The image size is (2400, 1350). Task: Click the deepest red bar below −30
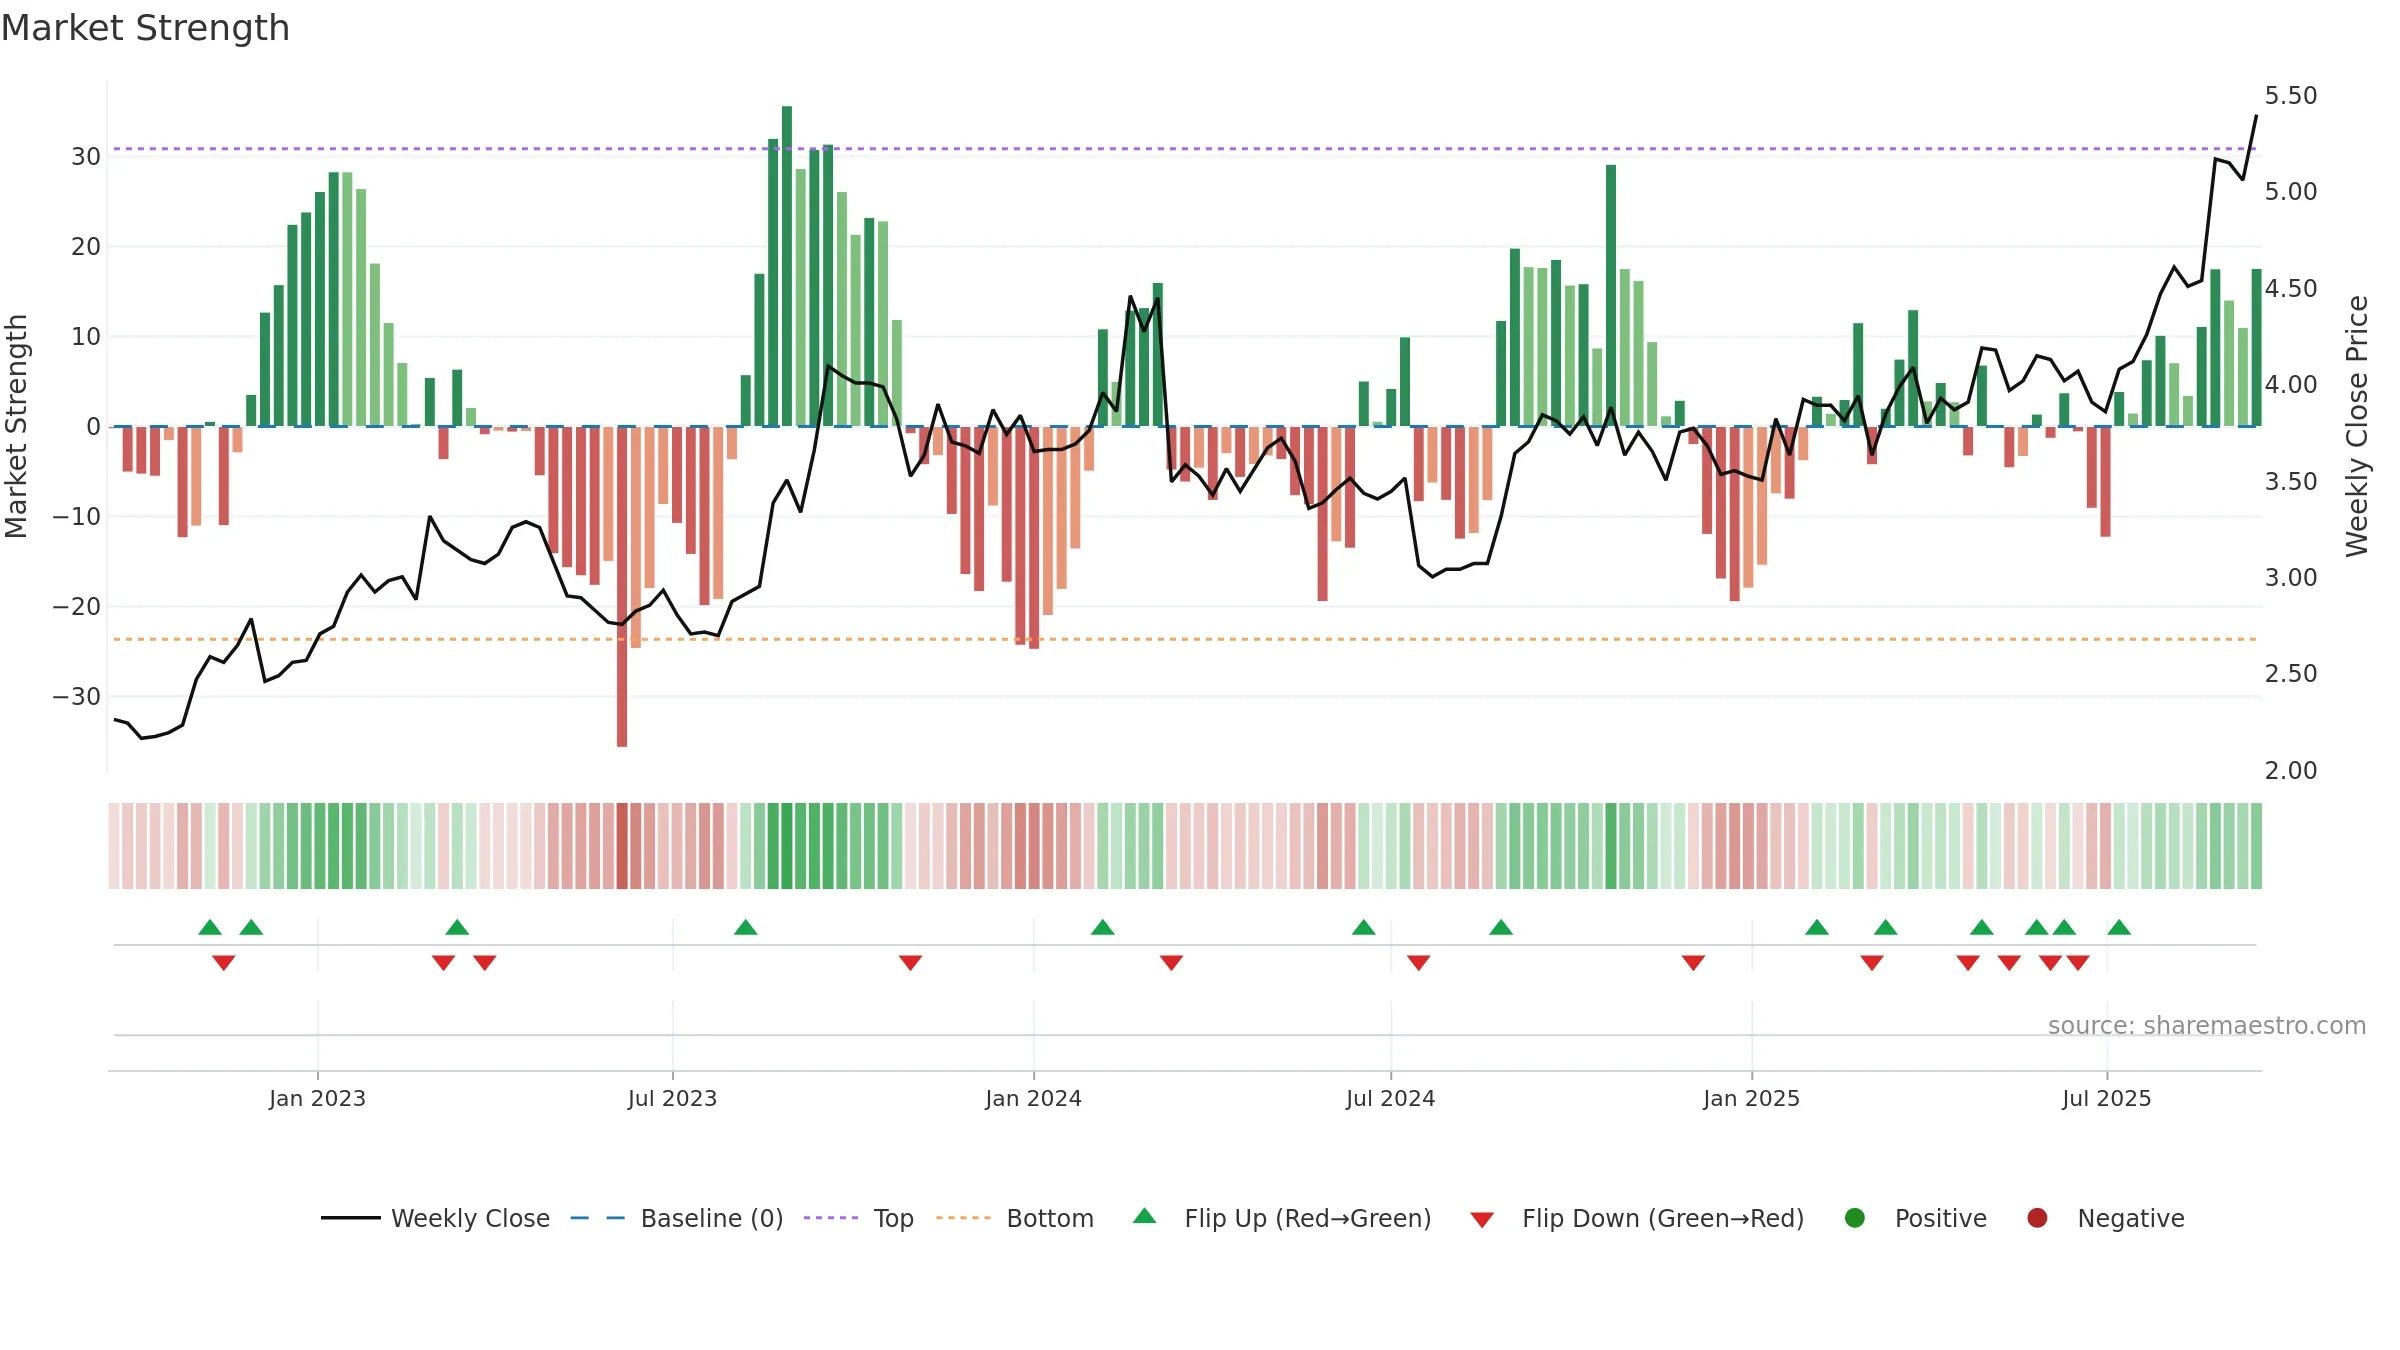tap(622, 587)
